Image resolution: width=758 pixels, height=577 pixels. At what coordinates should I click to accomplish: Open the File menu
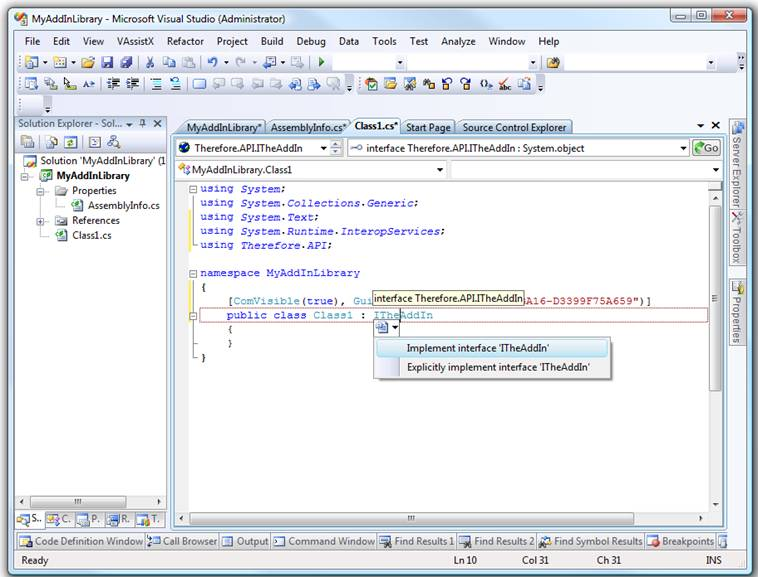(x=32, y=42)
